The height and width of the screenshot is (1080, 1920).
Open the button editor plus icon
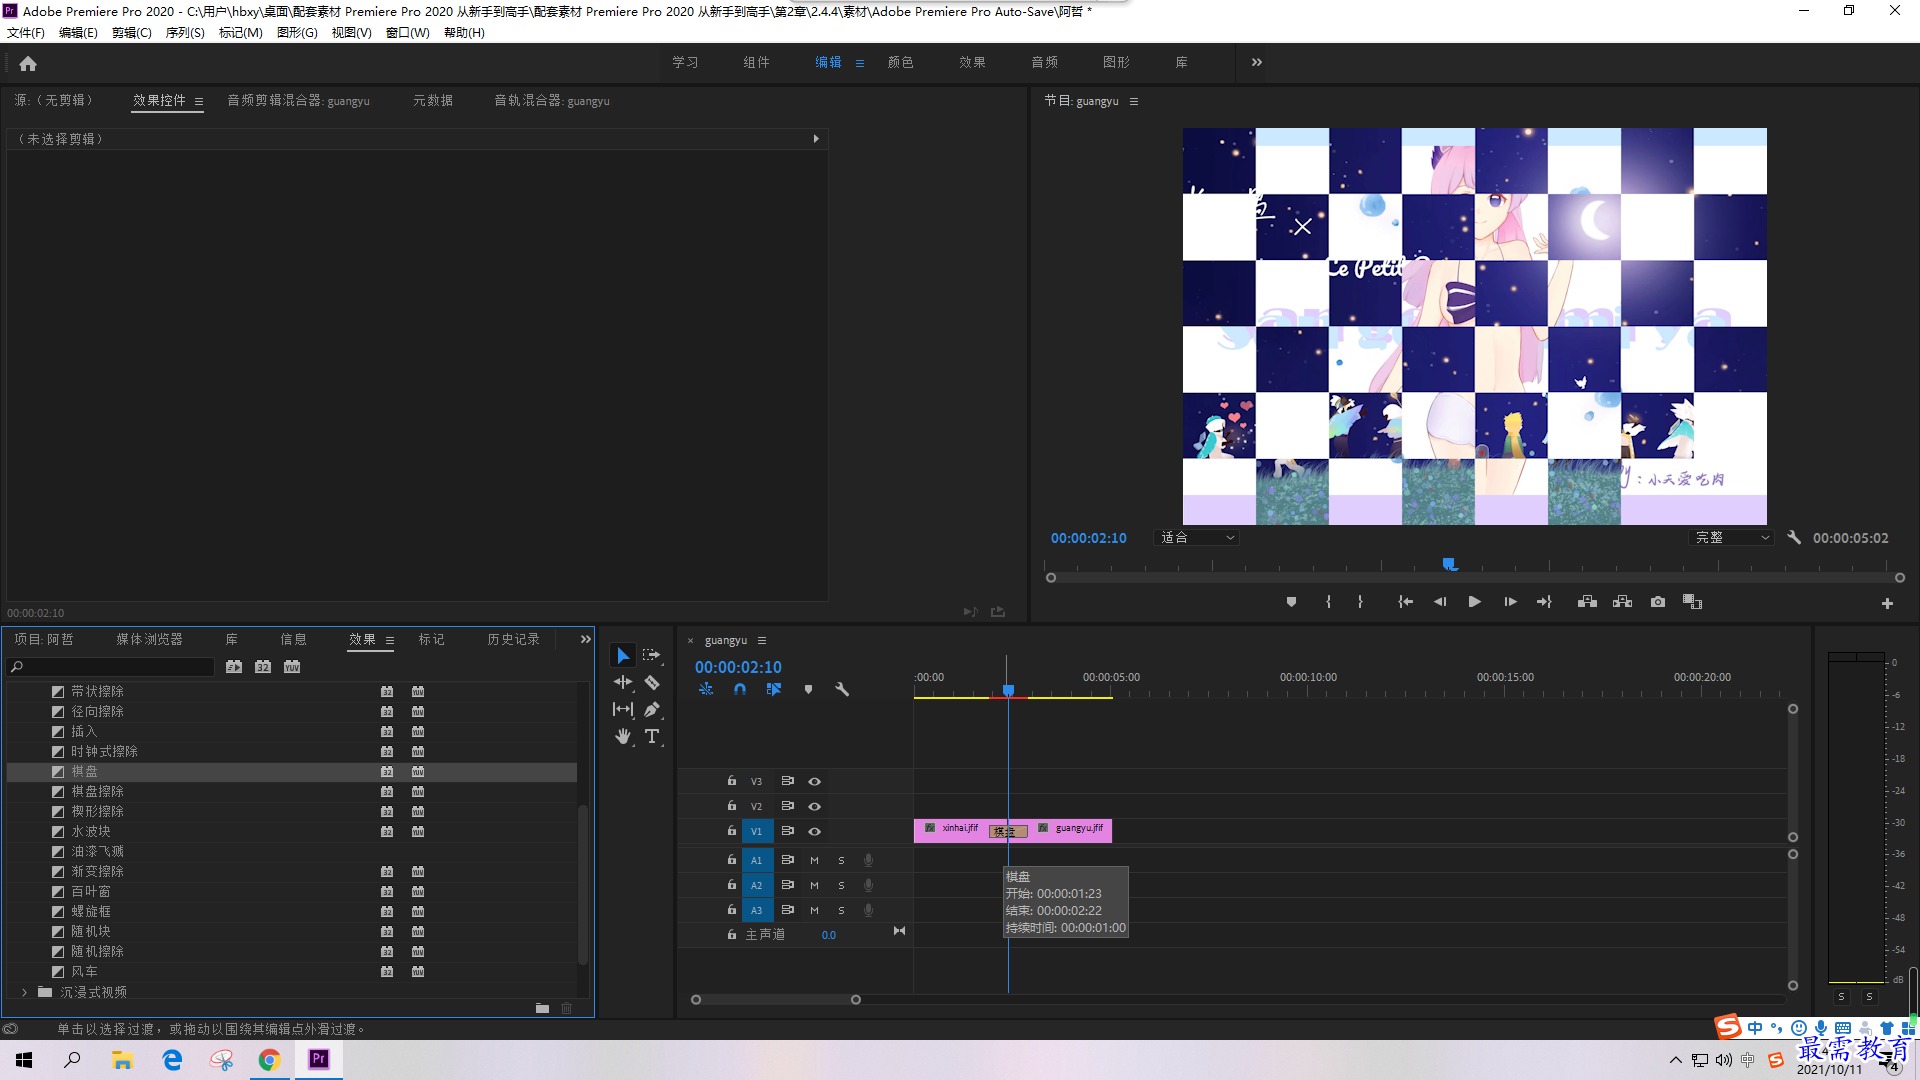tap(1887, 603)
